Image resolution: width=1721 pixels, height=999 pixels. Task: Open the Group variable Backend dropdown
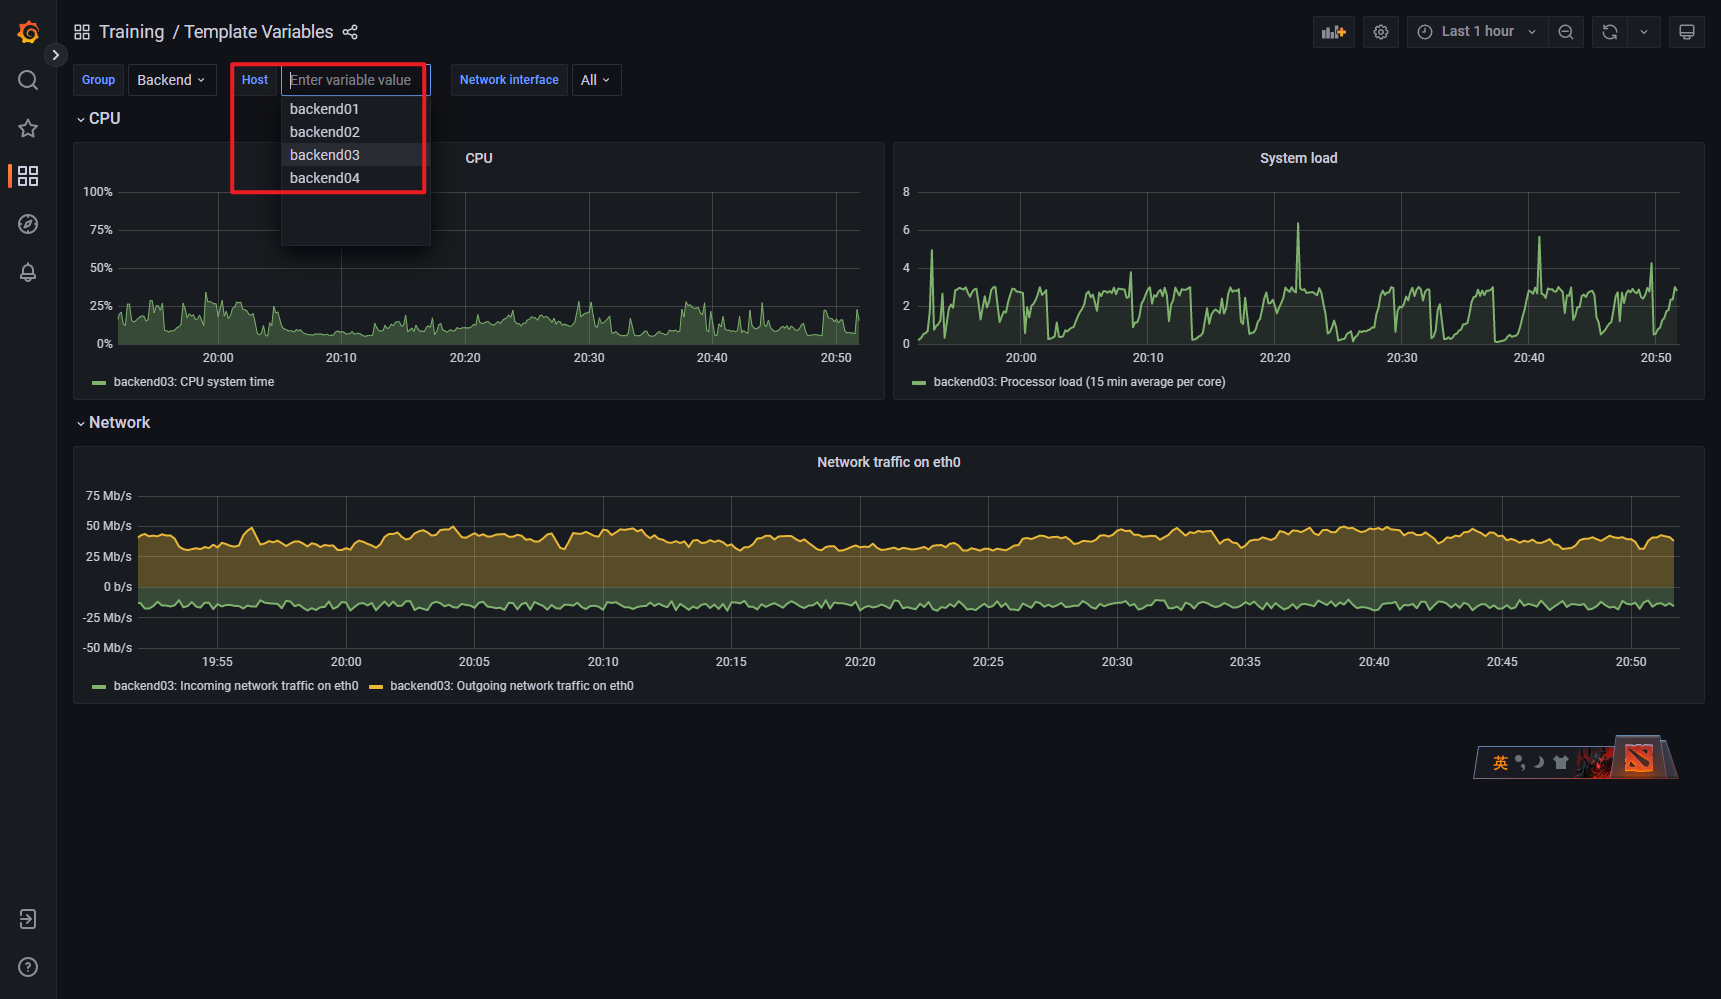tap(172, 80)
